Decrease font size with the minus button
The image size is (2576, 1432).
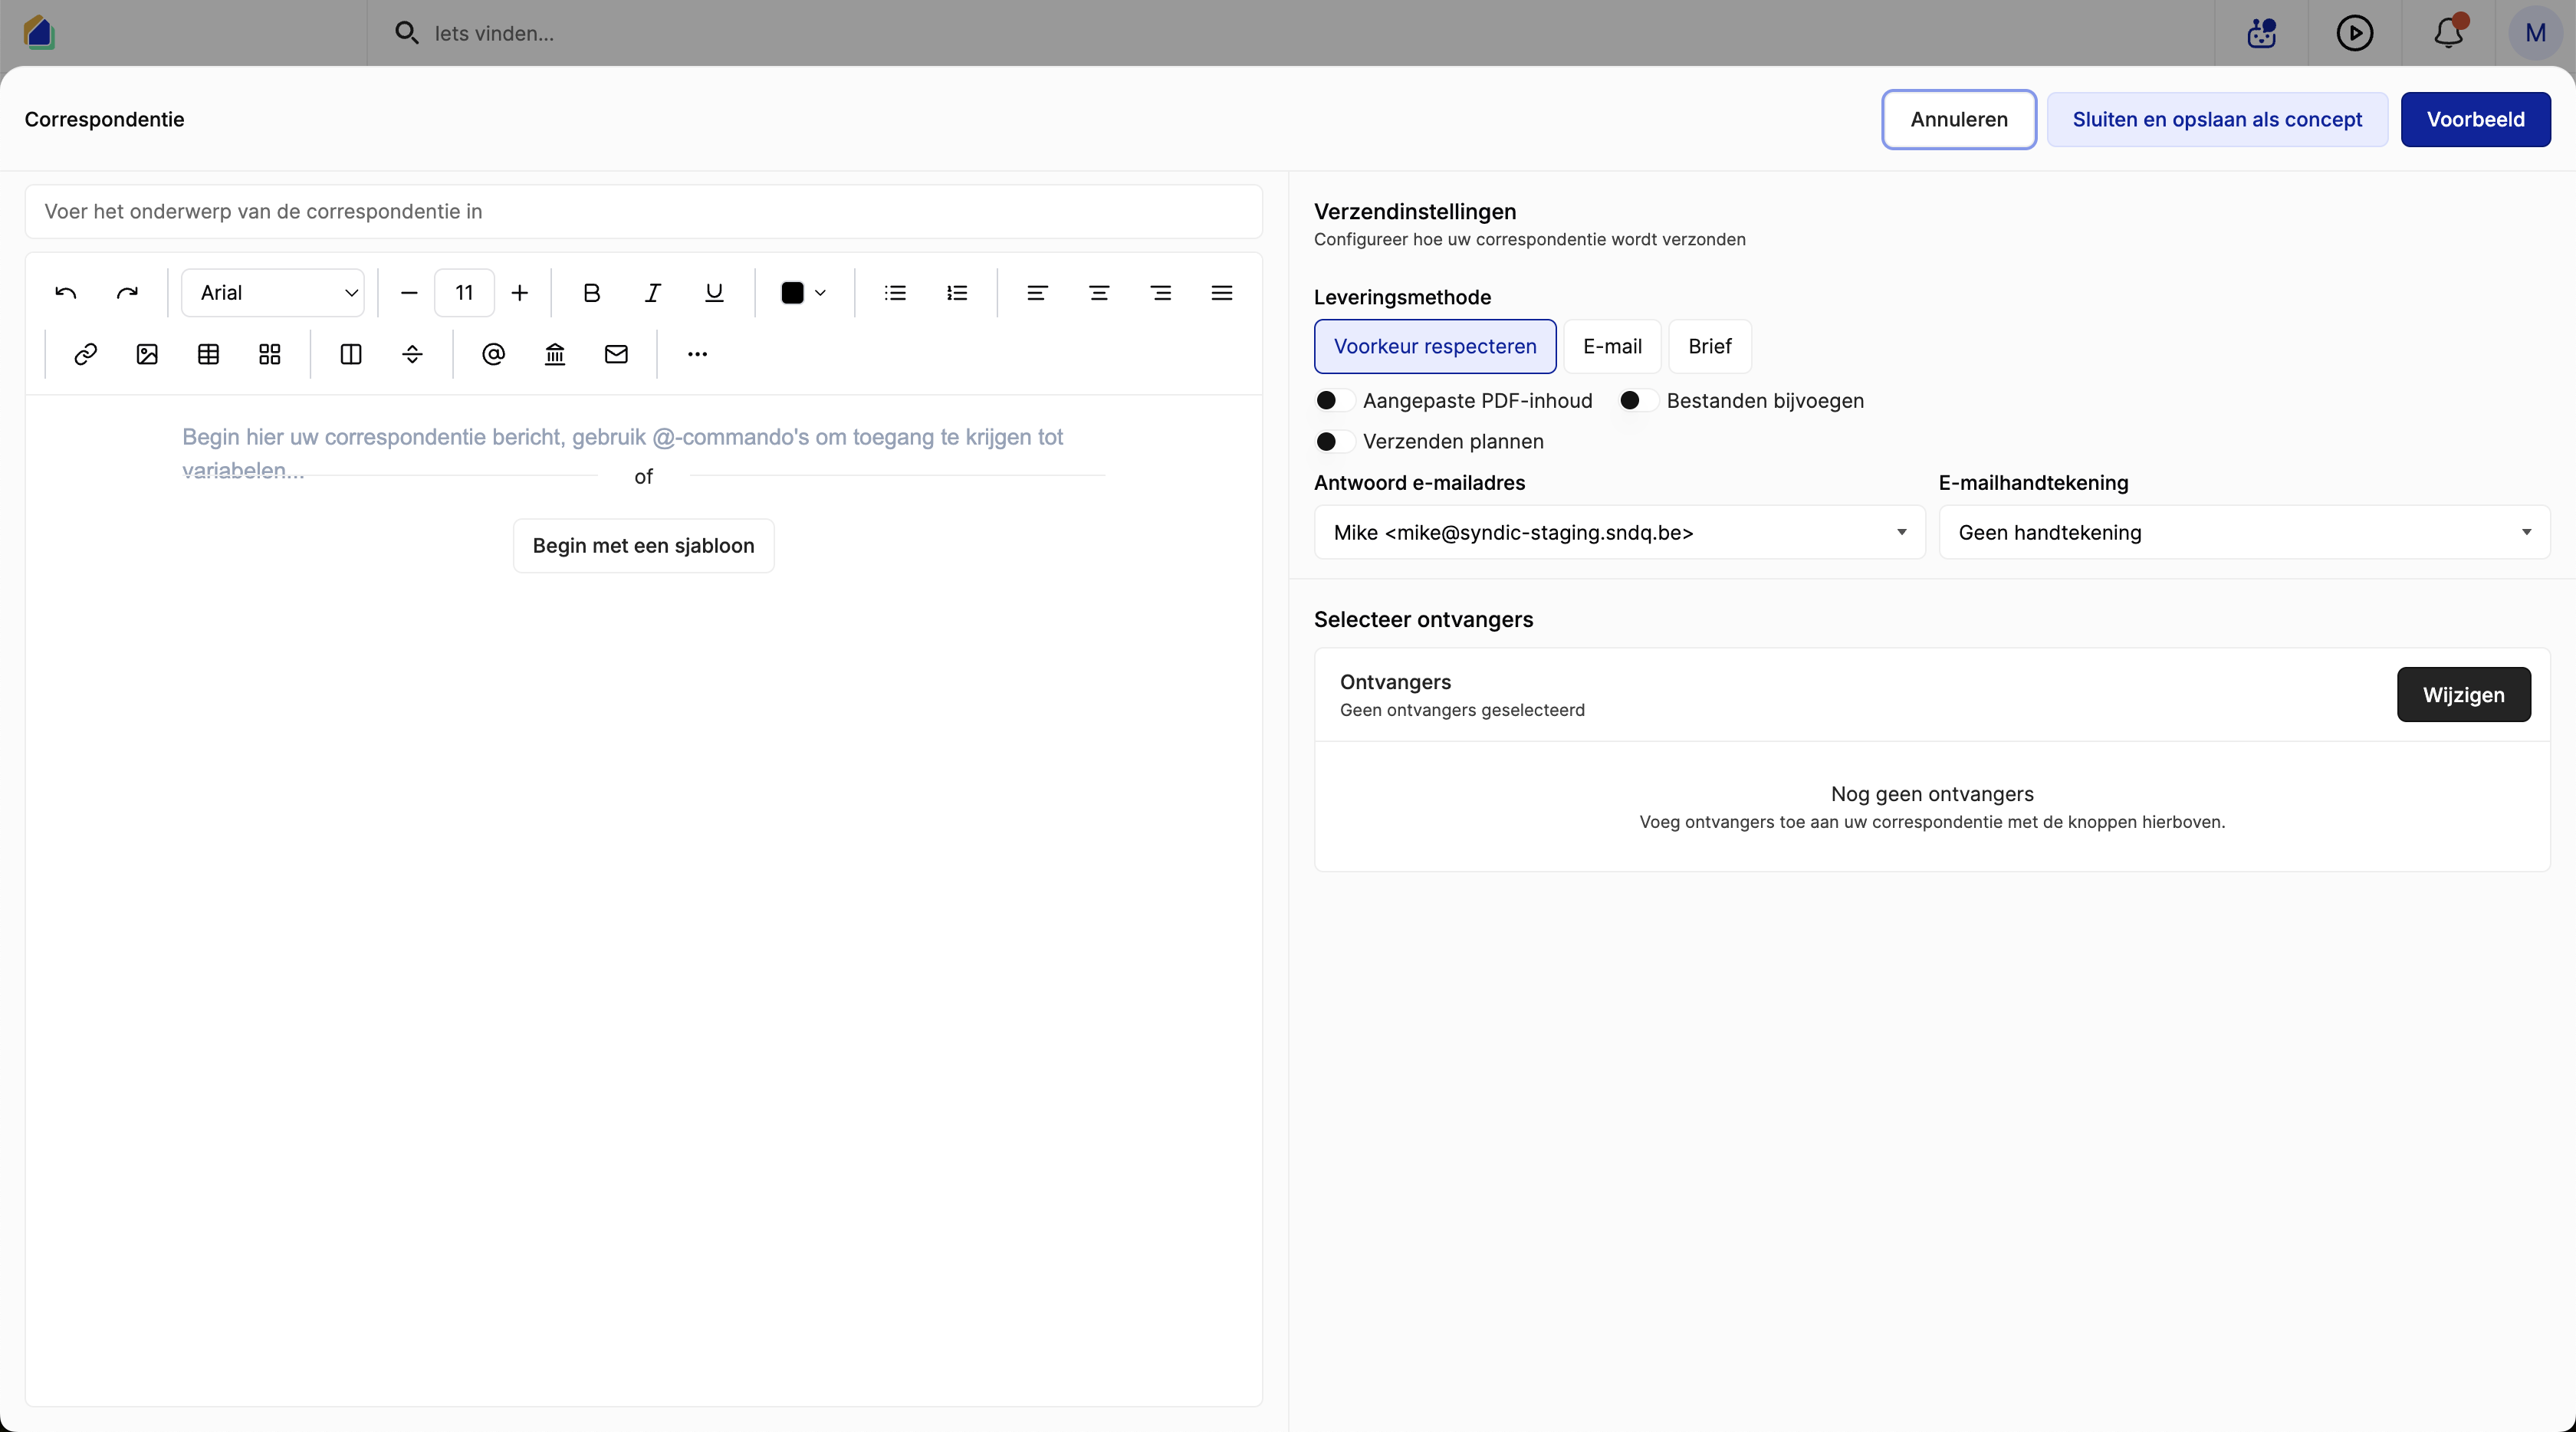[409, 293]
